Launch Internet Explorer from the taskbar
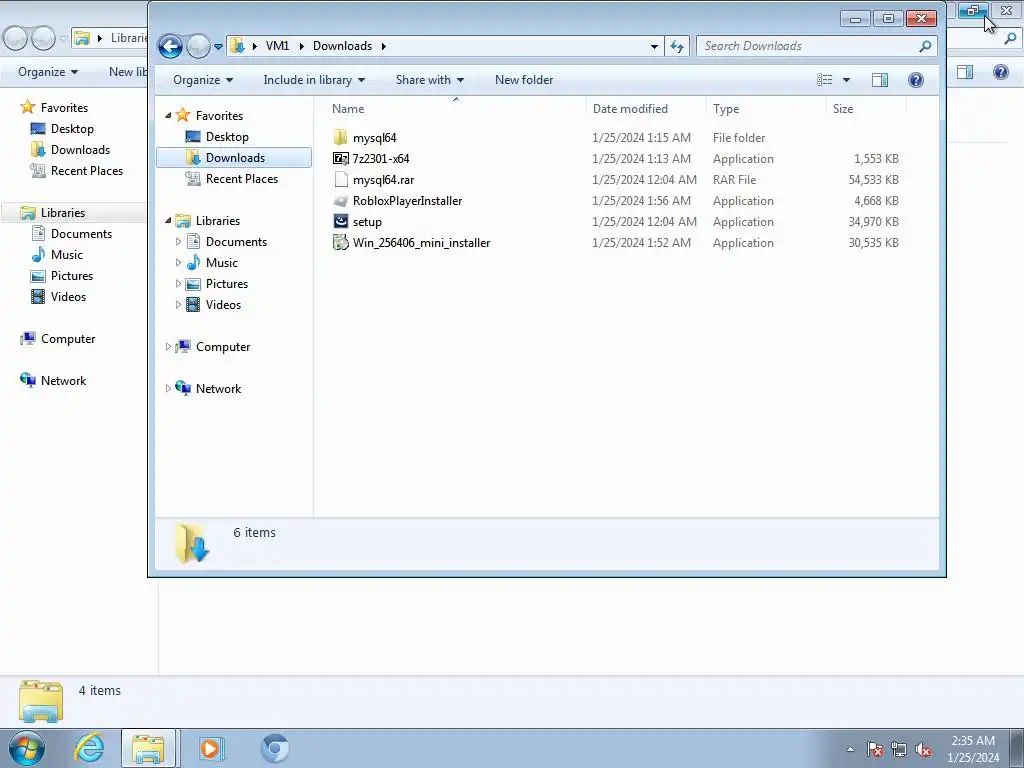The height and width of the screenshot is (768, 1024). pos(88,748)
